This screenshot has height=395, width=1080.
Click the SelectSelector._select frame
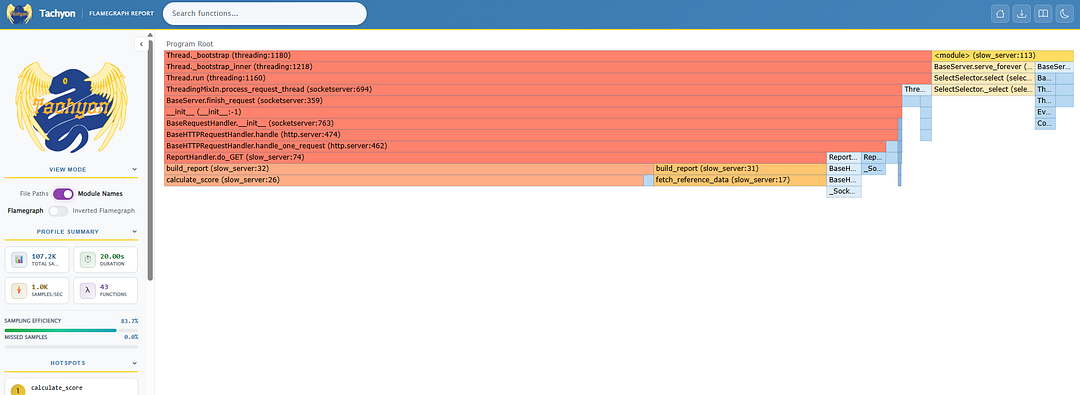(983, 90)
